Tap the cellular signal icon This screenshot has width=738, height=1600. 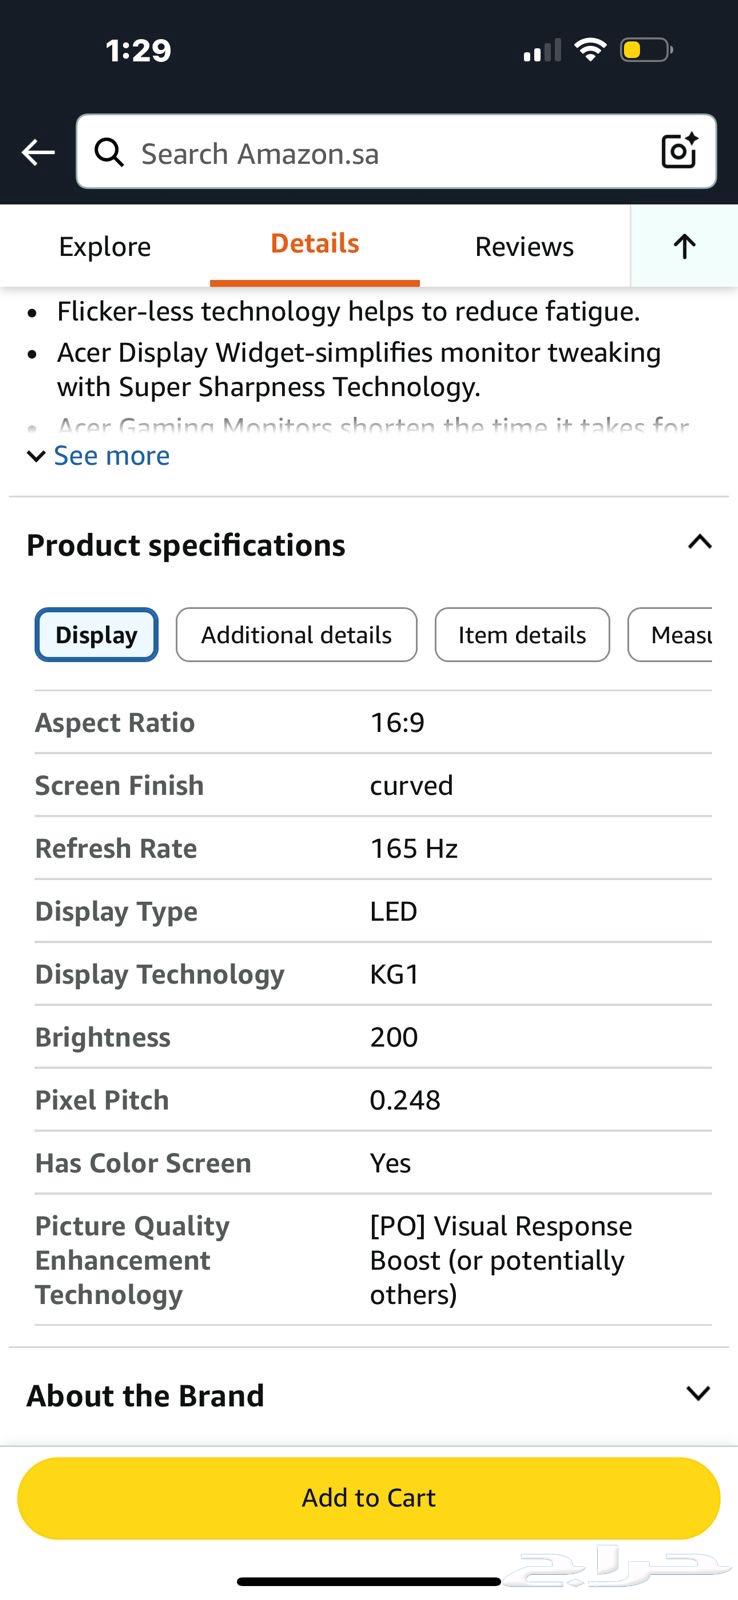click(x=540, y=50)
